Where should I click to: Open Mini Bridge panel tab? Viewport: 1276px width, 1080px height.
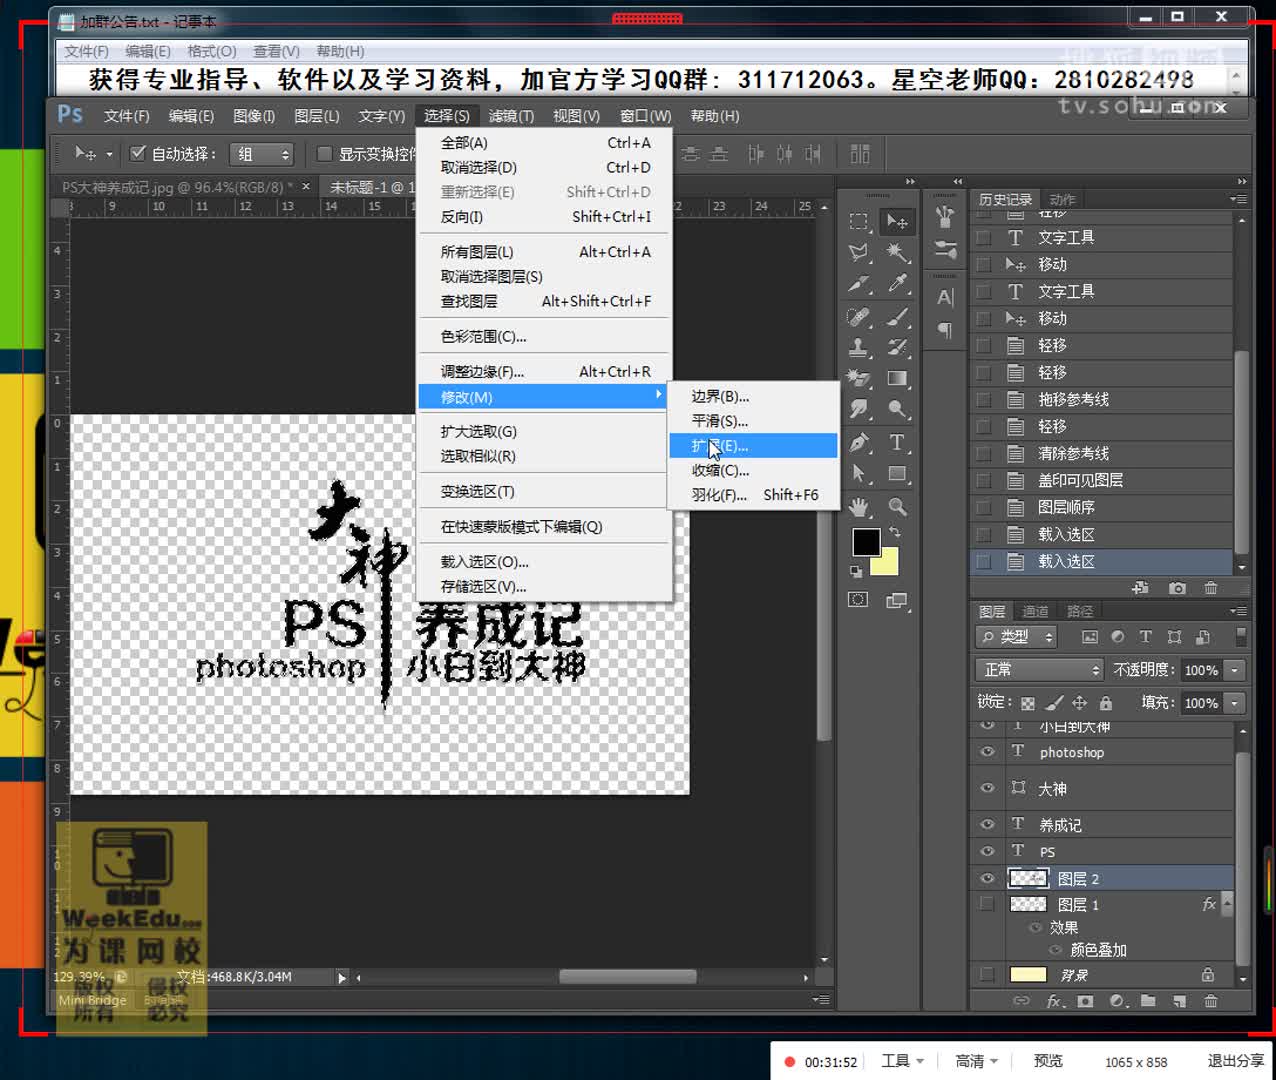[x=92, y=1000]
